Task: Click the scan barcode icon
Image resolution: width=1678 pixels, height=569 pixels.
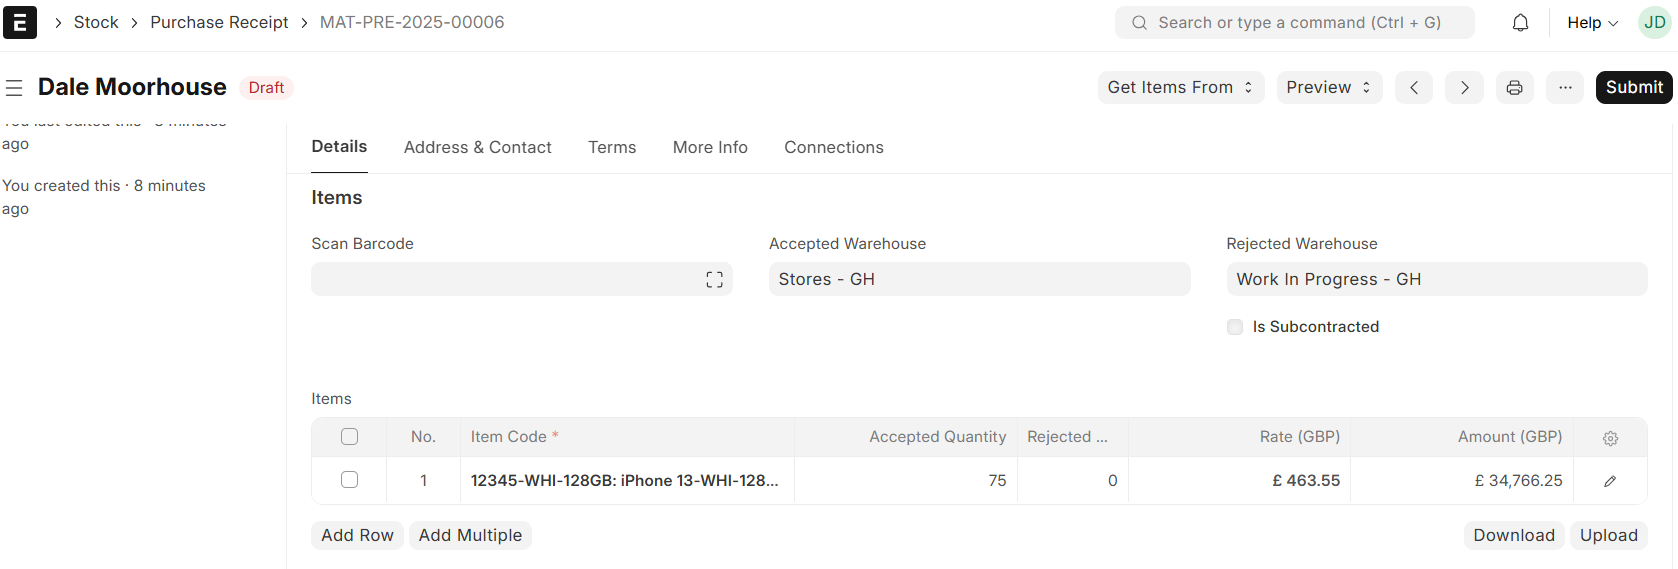Action: click(x=714, y=280)
